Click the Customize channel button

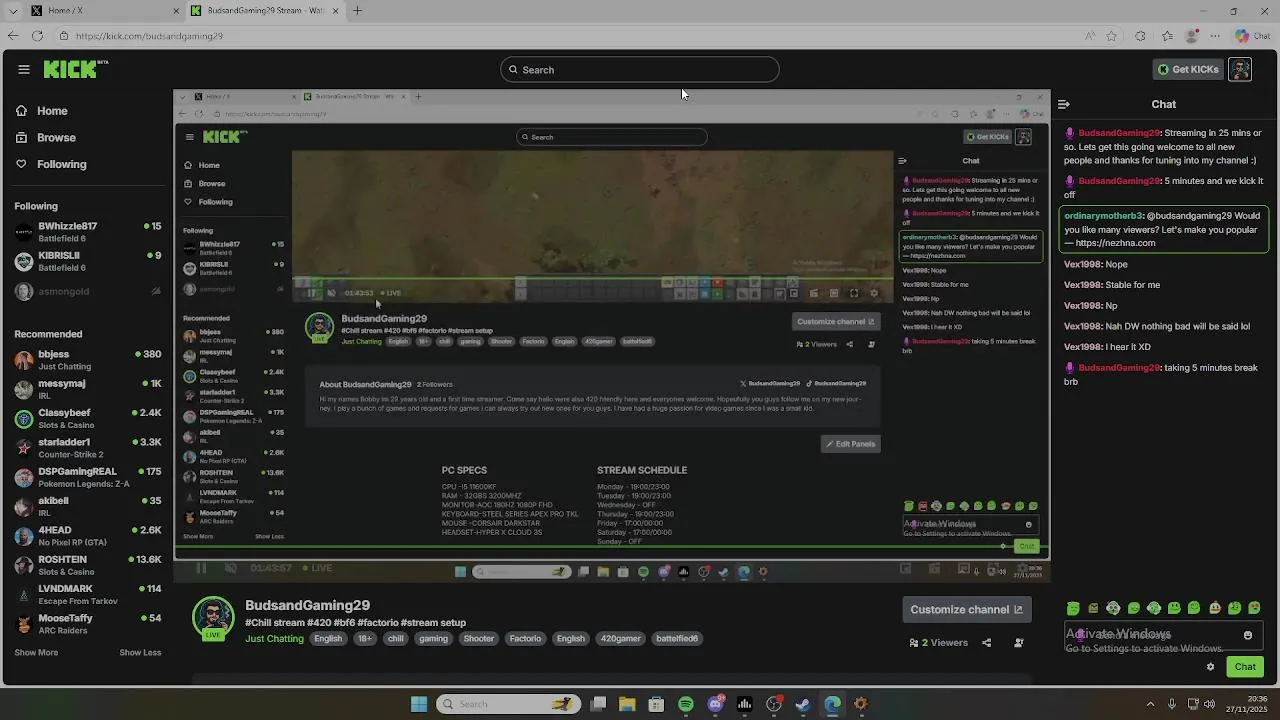(x=966, y=609)
